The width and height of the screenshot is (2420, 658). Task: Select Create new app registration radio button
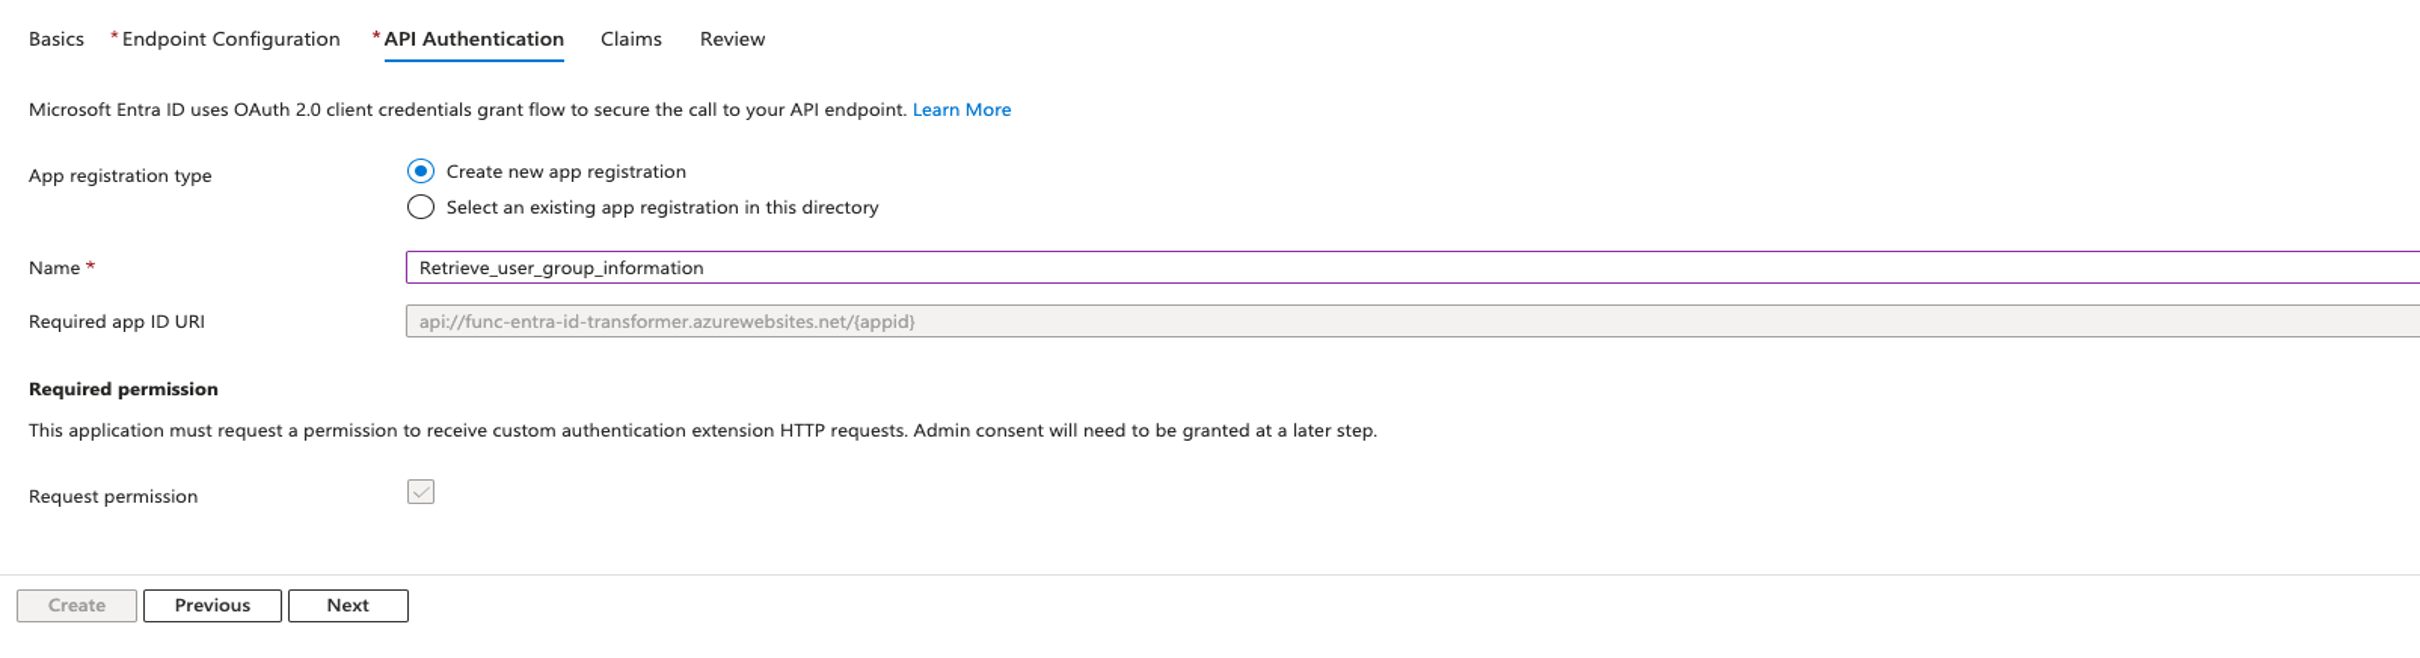421,171
